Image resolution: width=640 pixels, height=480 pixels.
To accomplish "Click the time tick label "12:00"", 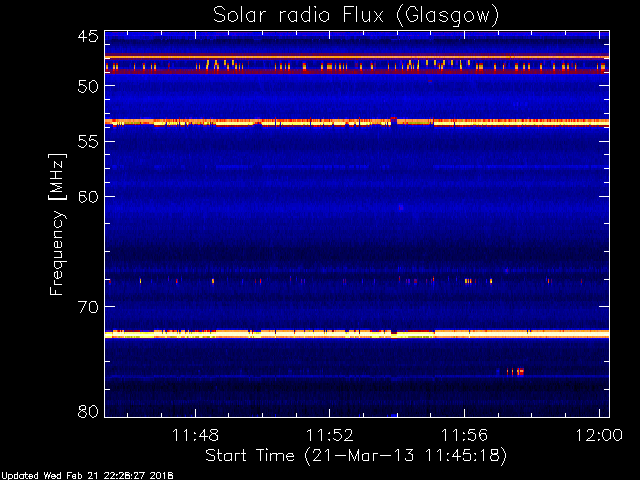I will coord(599,435).
